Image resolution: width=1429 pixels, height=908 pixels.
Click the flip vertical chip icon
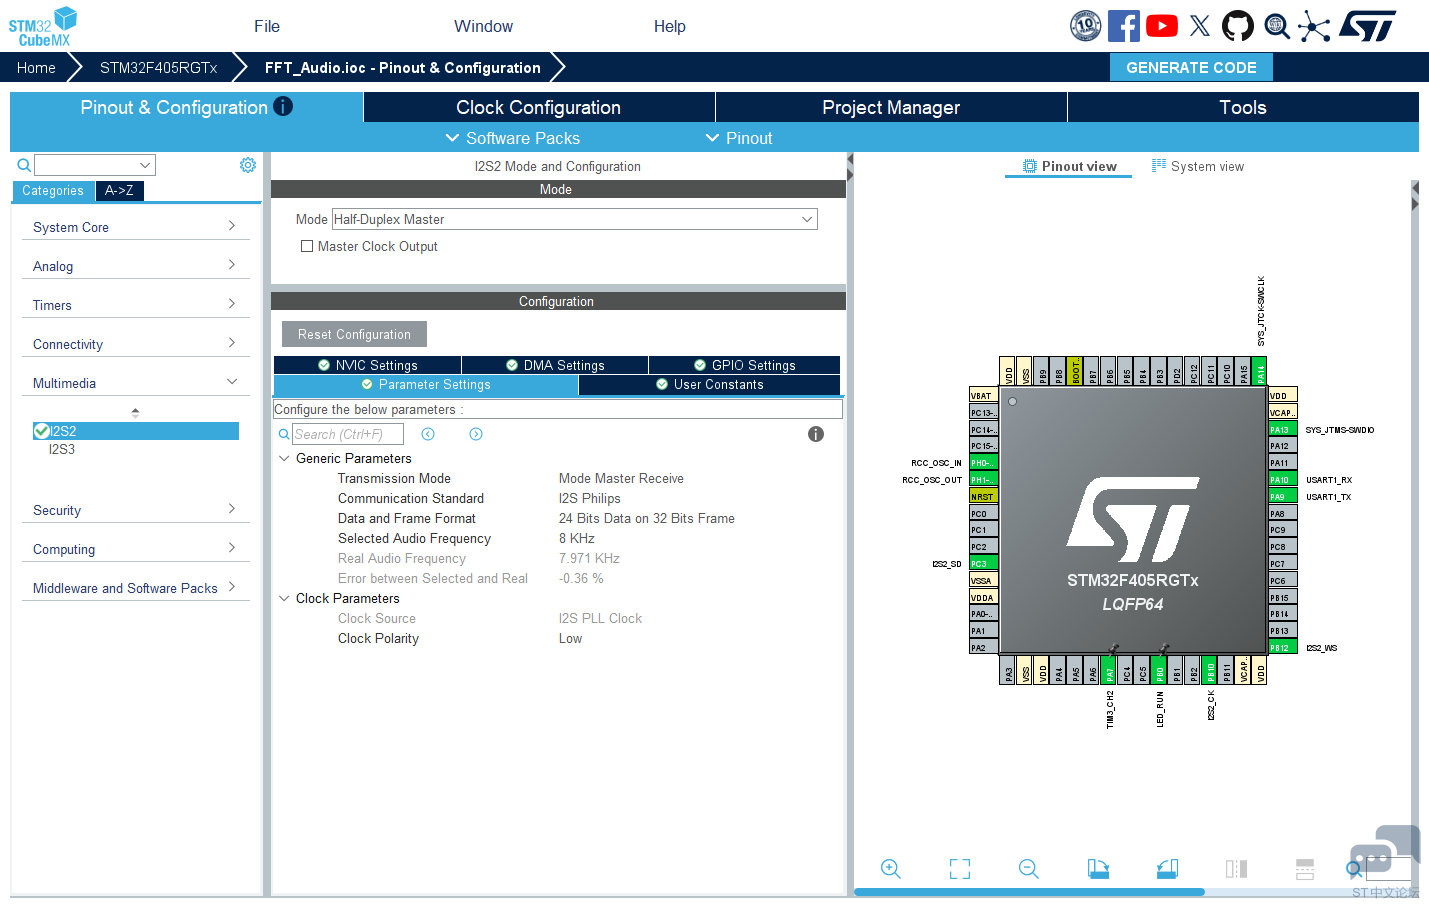(x=1305, y=869)
